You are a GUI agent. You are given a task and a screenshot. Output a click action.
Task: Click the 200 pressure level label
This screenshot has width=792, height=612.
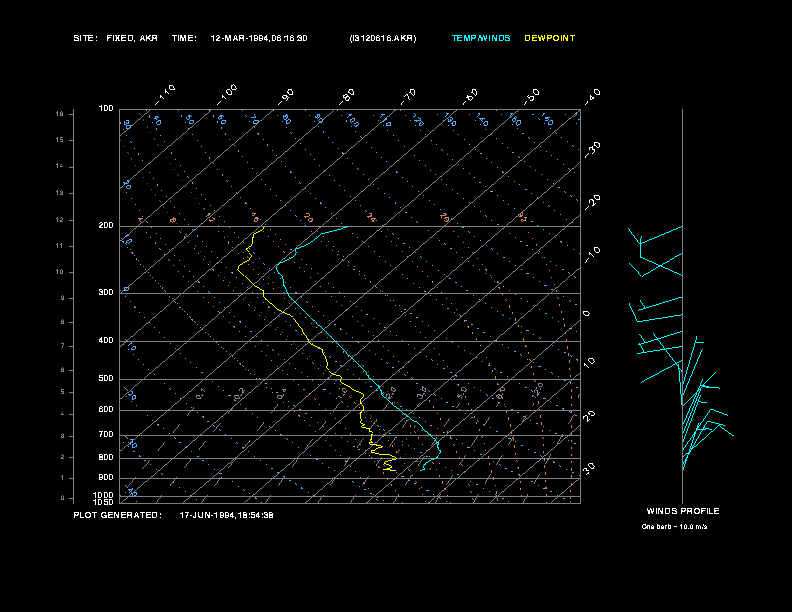pyautogui.click(x=106, y=226)
